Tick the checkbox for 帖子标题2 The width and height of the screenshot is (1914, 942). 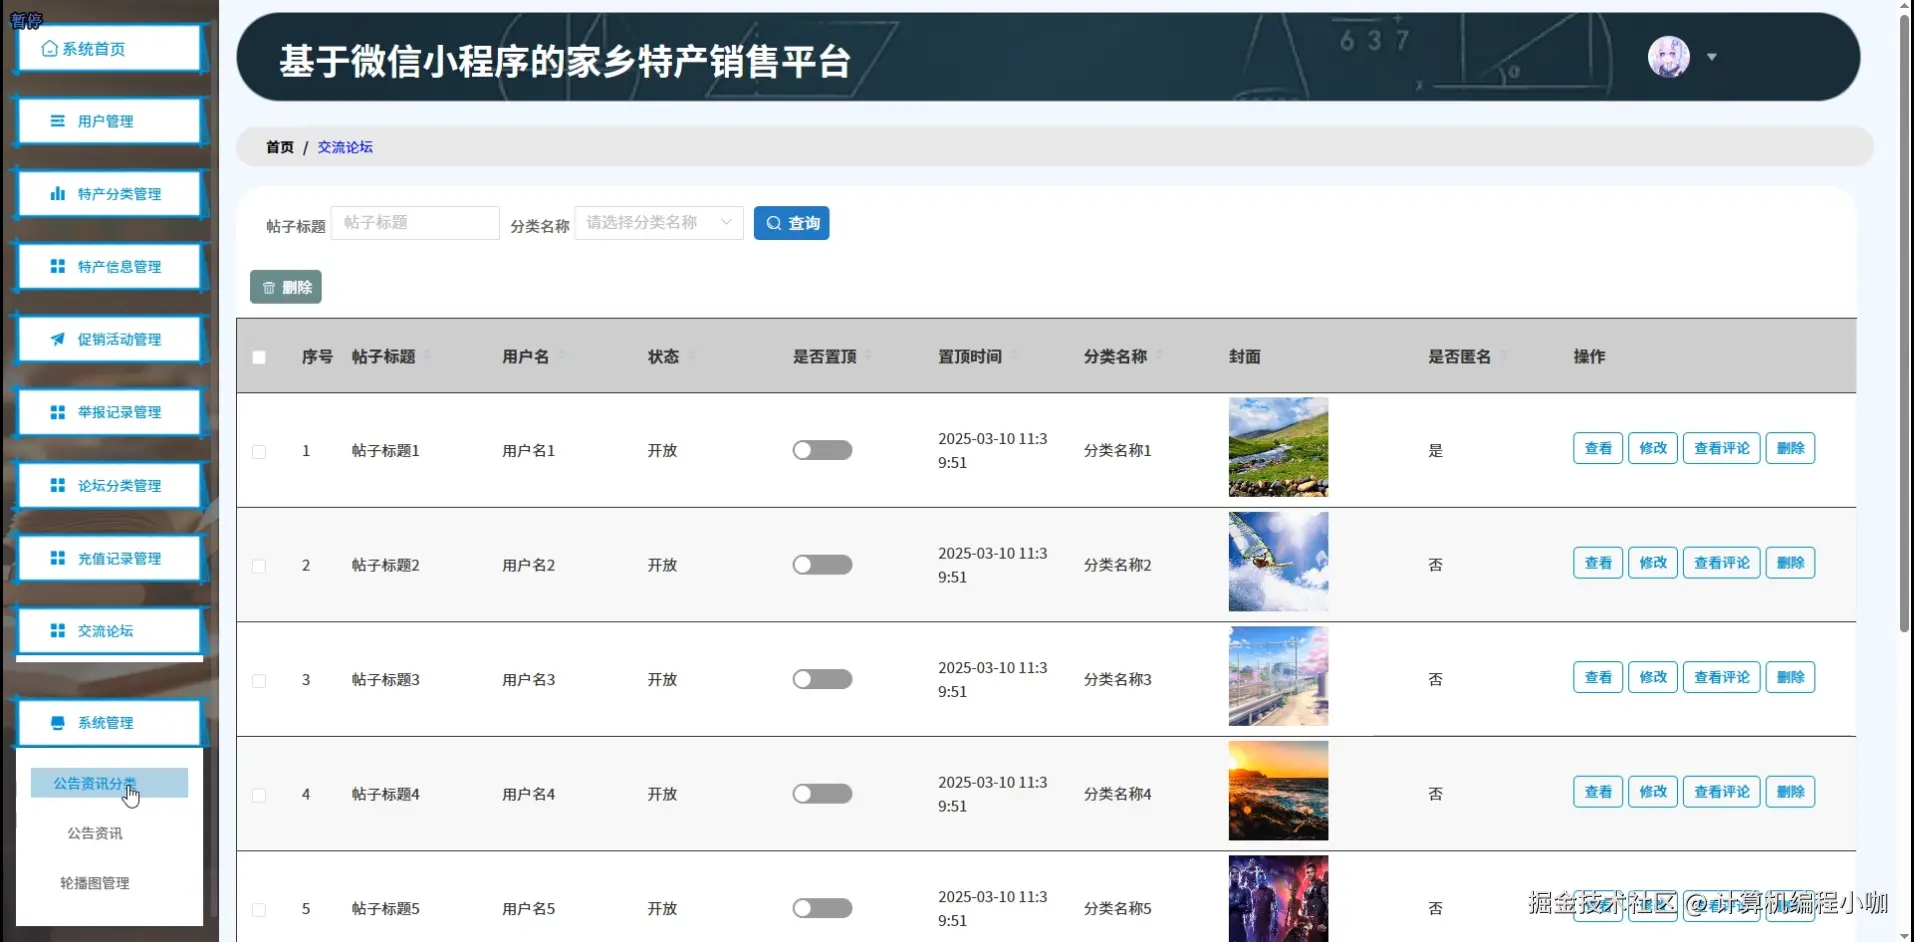(x=258, y=565)
